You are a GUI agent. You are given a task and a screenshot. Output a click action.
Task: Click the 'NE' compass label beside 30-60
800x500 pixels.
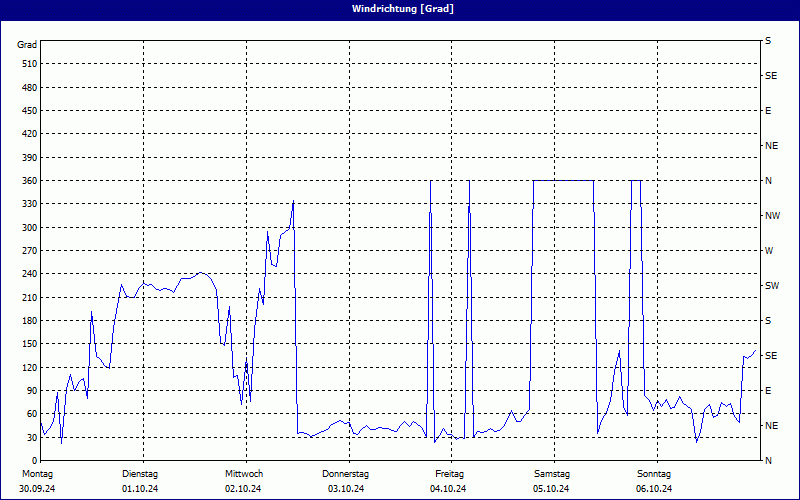(771, 426)
